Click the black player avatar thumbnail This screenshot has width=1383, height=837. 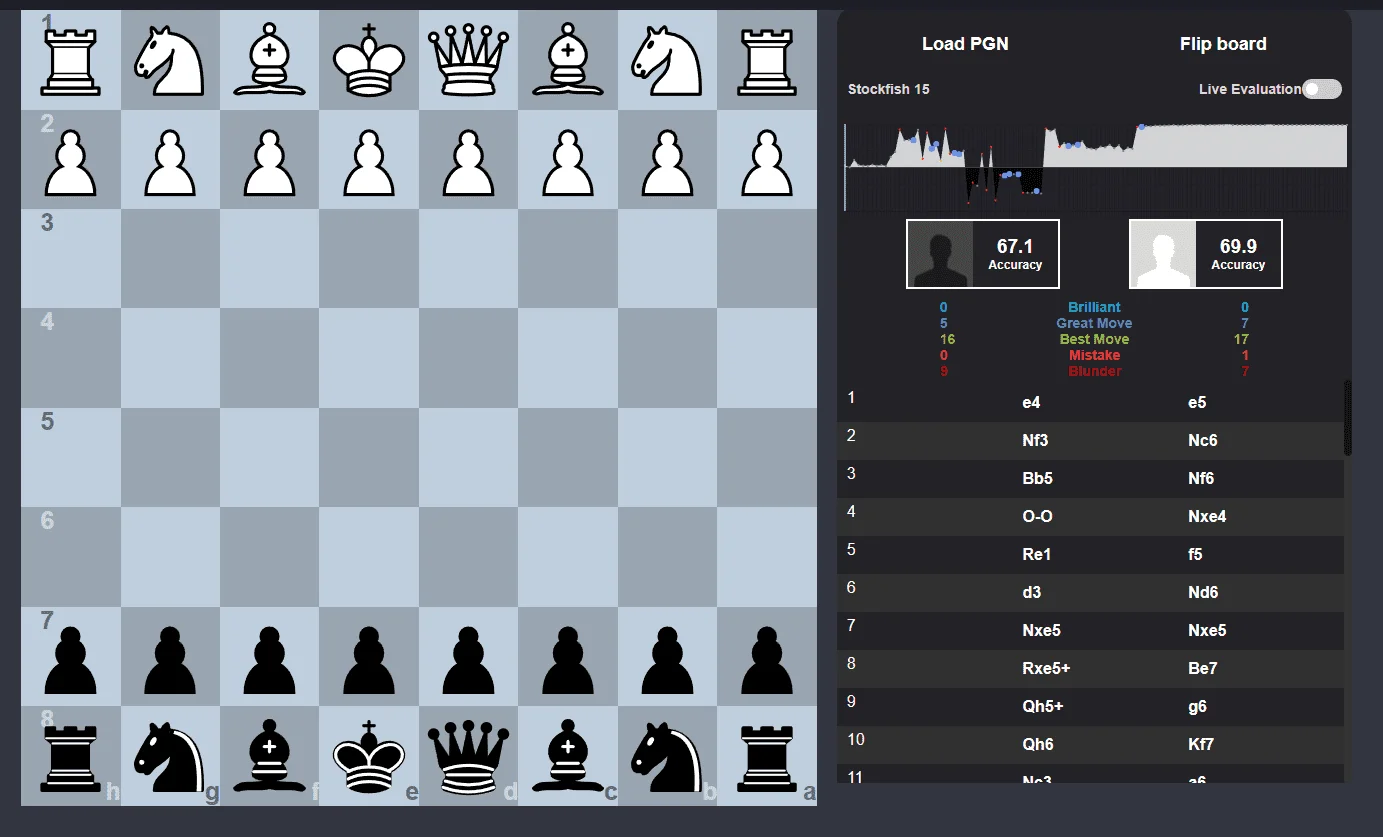tap(941, 254)
